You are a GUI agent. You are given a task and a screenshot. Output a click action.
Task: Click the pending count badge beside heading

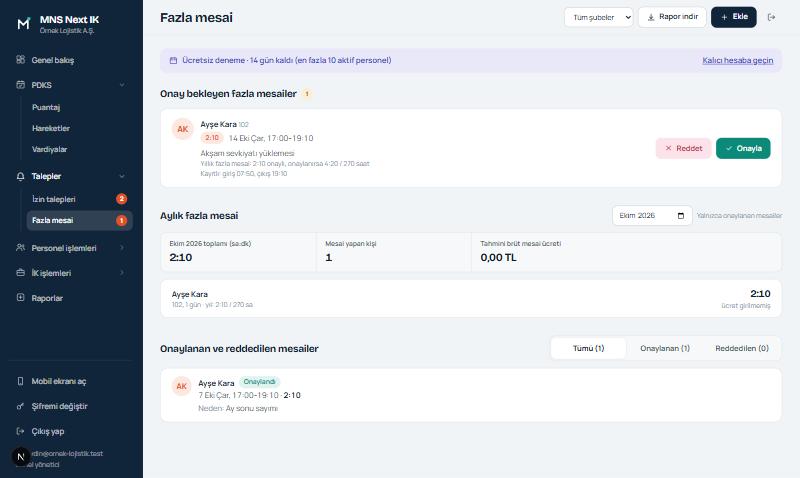point(307,94)
